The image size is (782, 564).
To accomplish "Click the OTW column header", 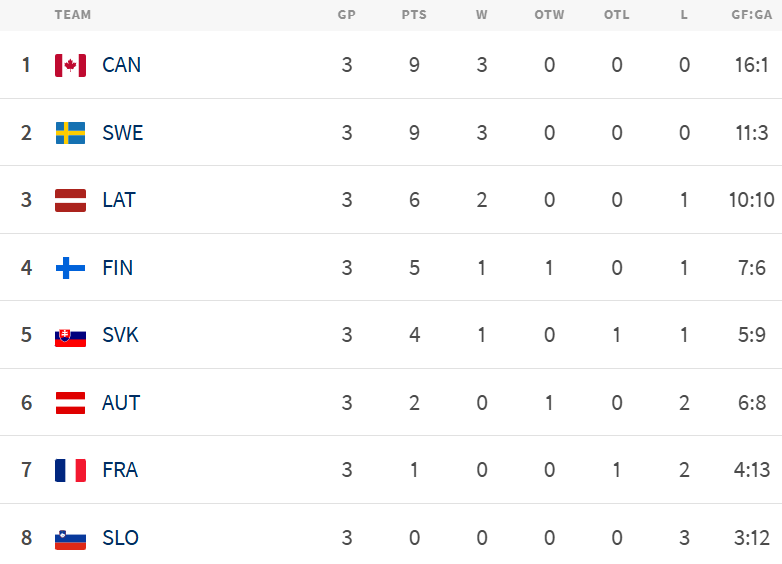I will click(549, 15).
